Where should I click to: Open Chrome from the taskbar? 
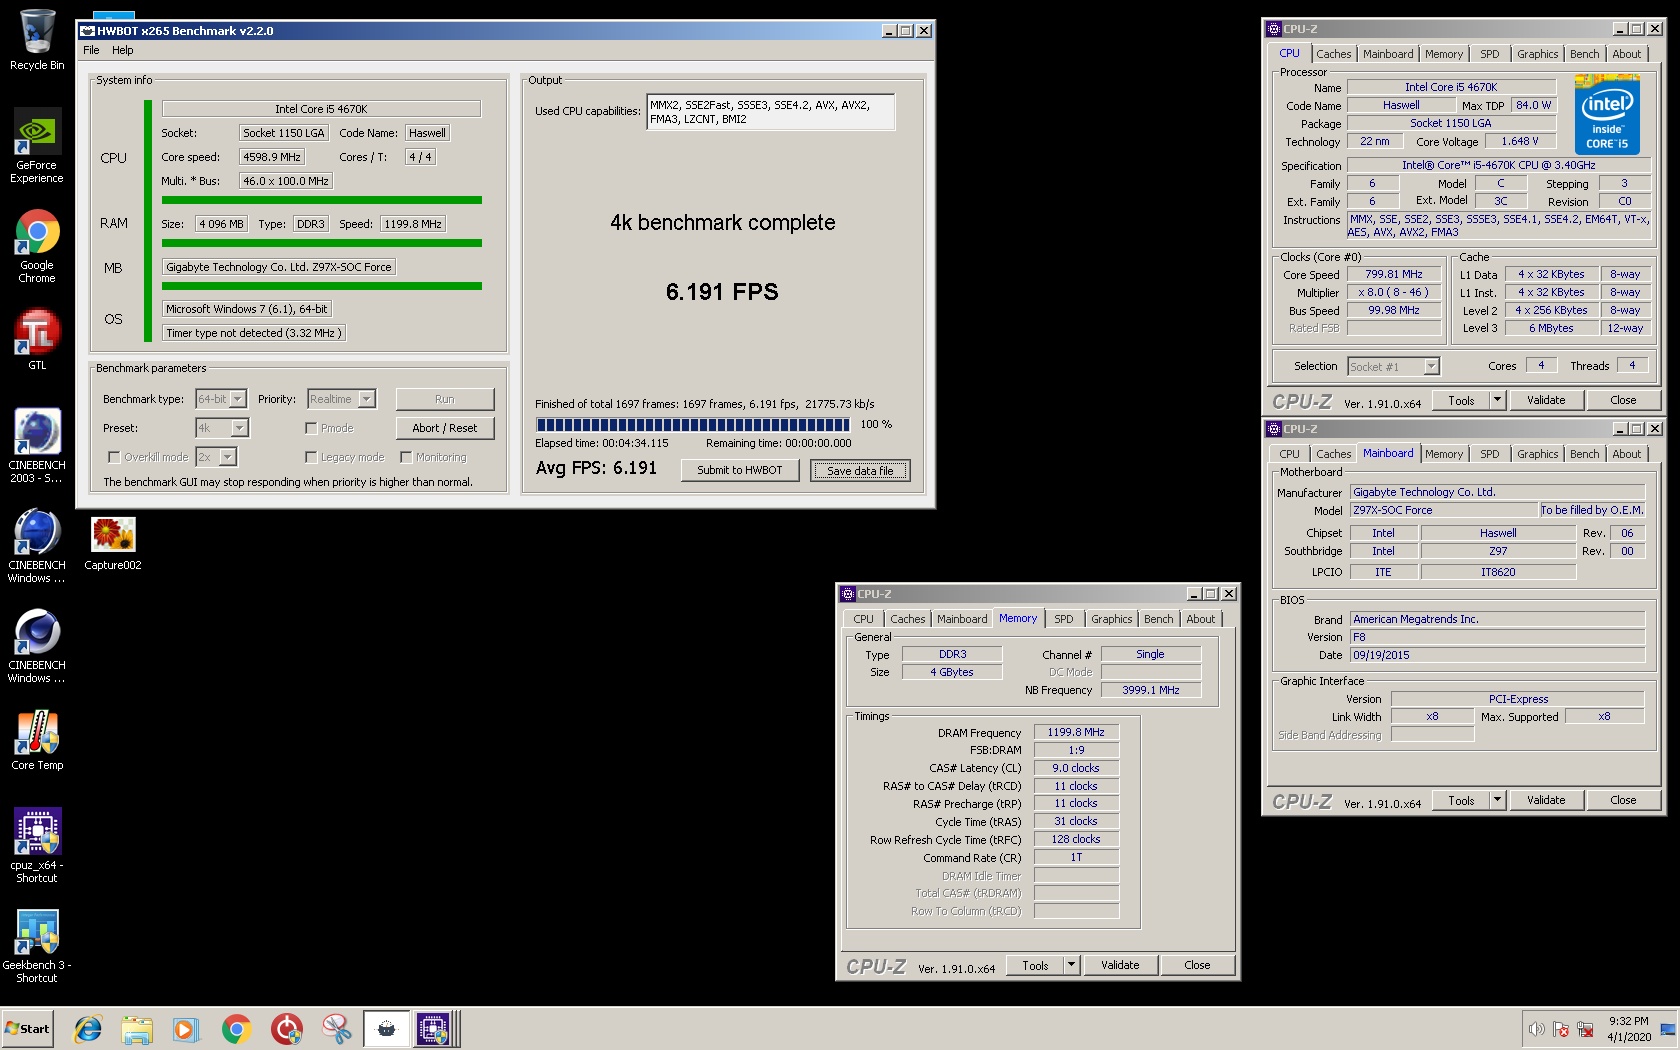236,1029
